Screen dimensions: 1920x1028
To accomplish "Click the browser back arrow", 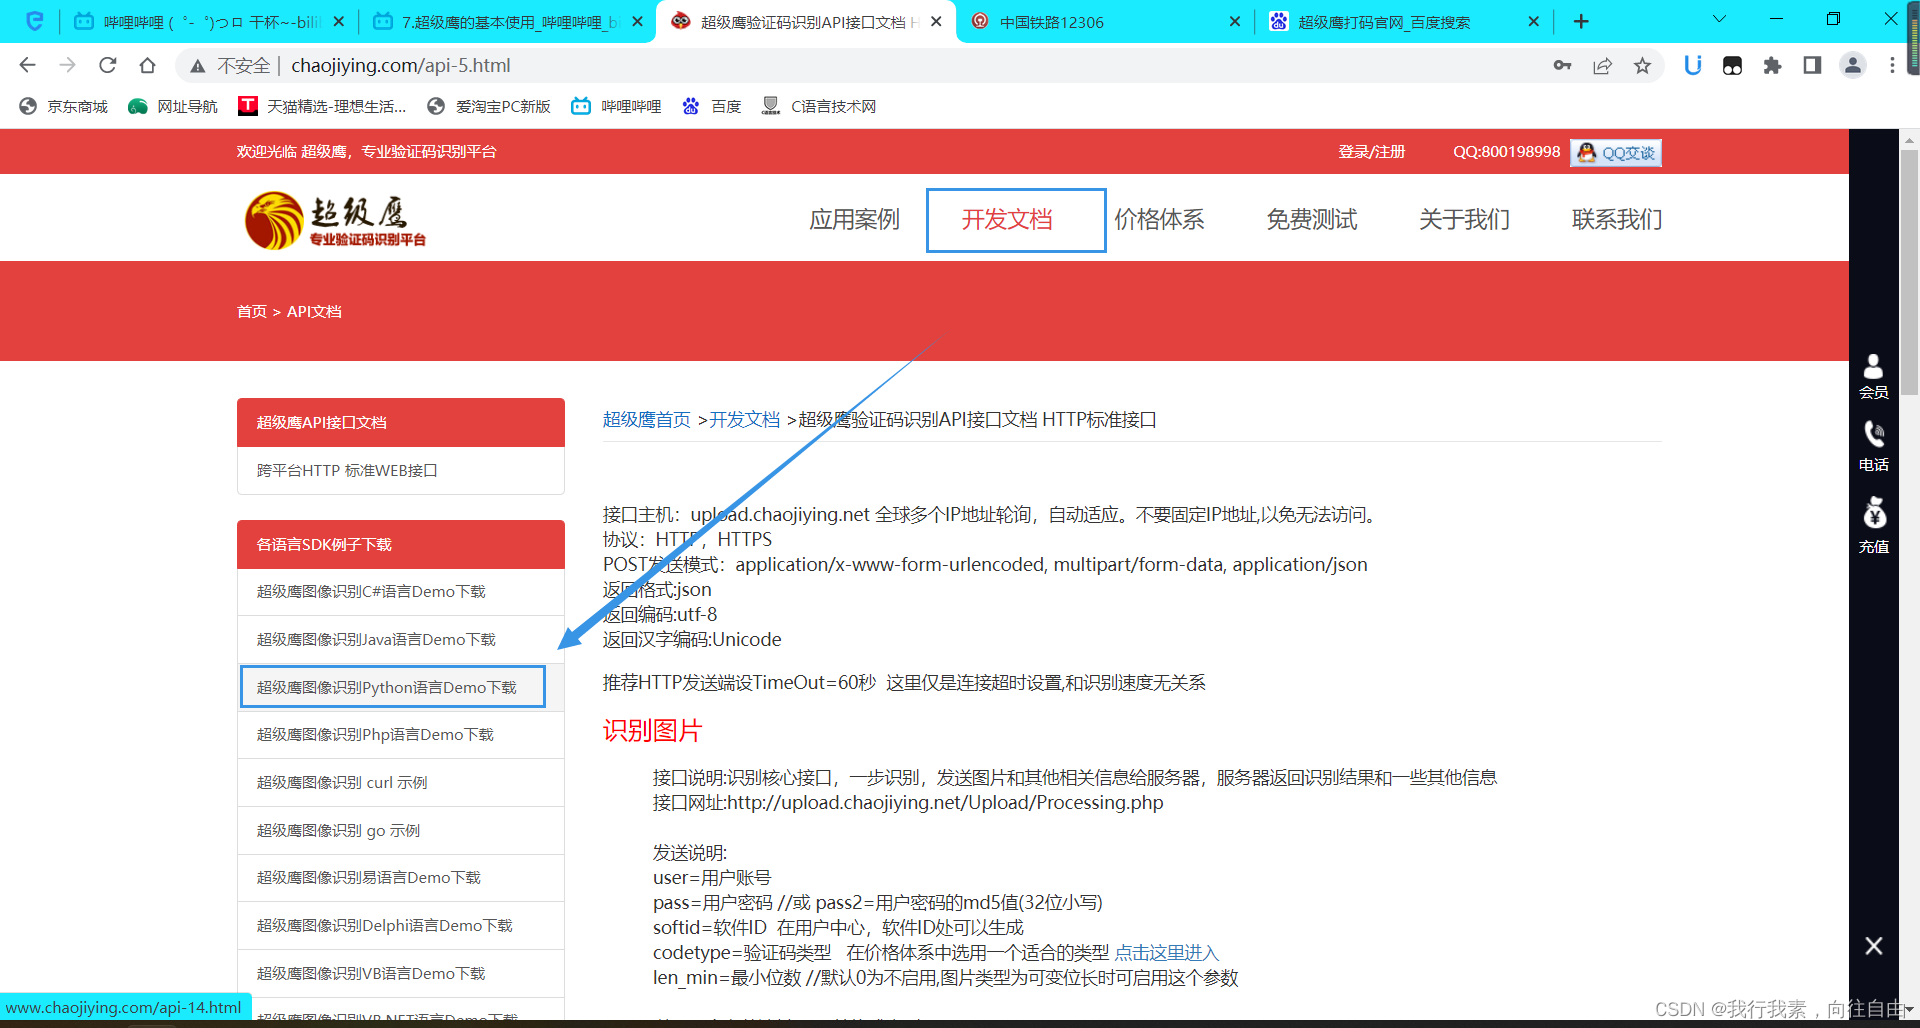I will (x=27, y=65).
